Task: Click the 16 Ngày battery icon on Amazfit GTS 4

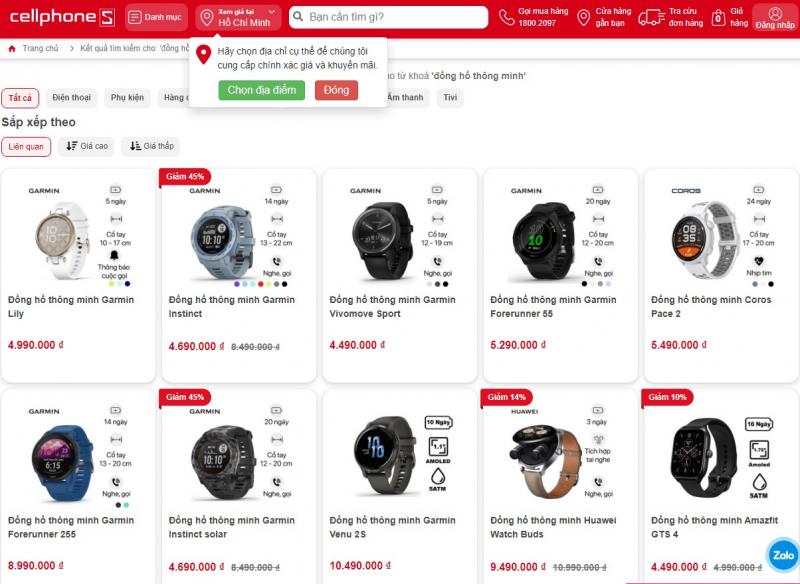Action: tap(759, 424)
